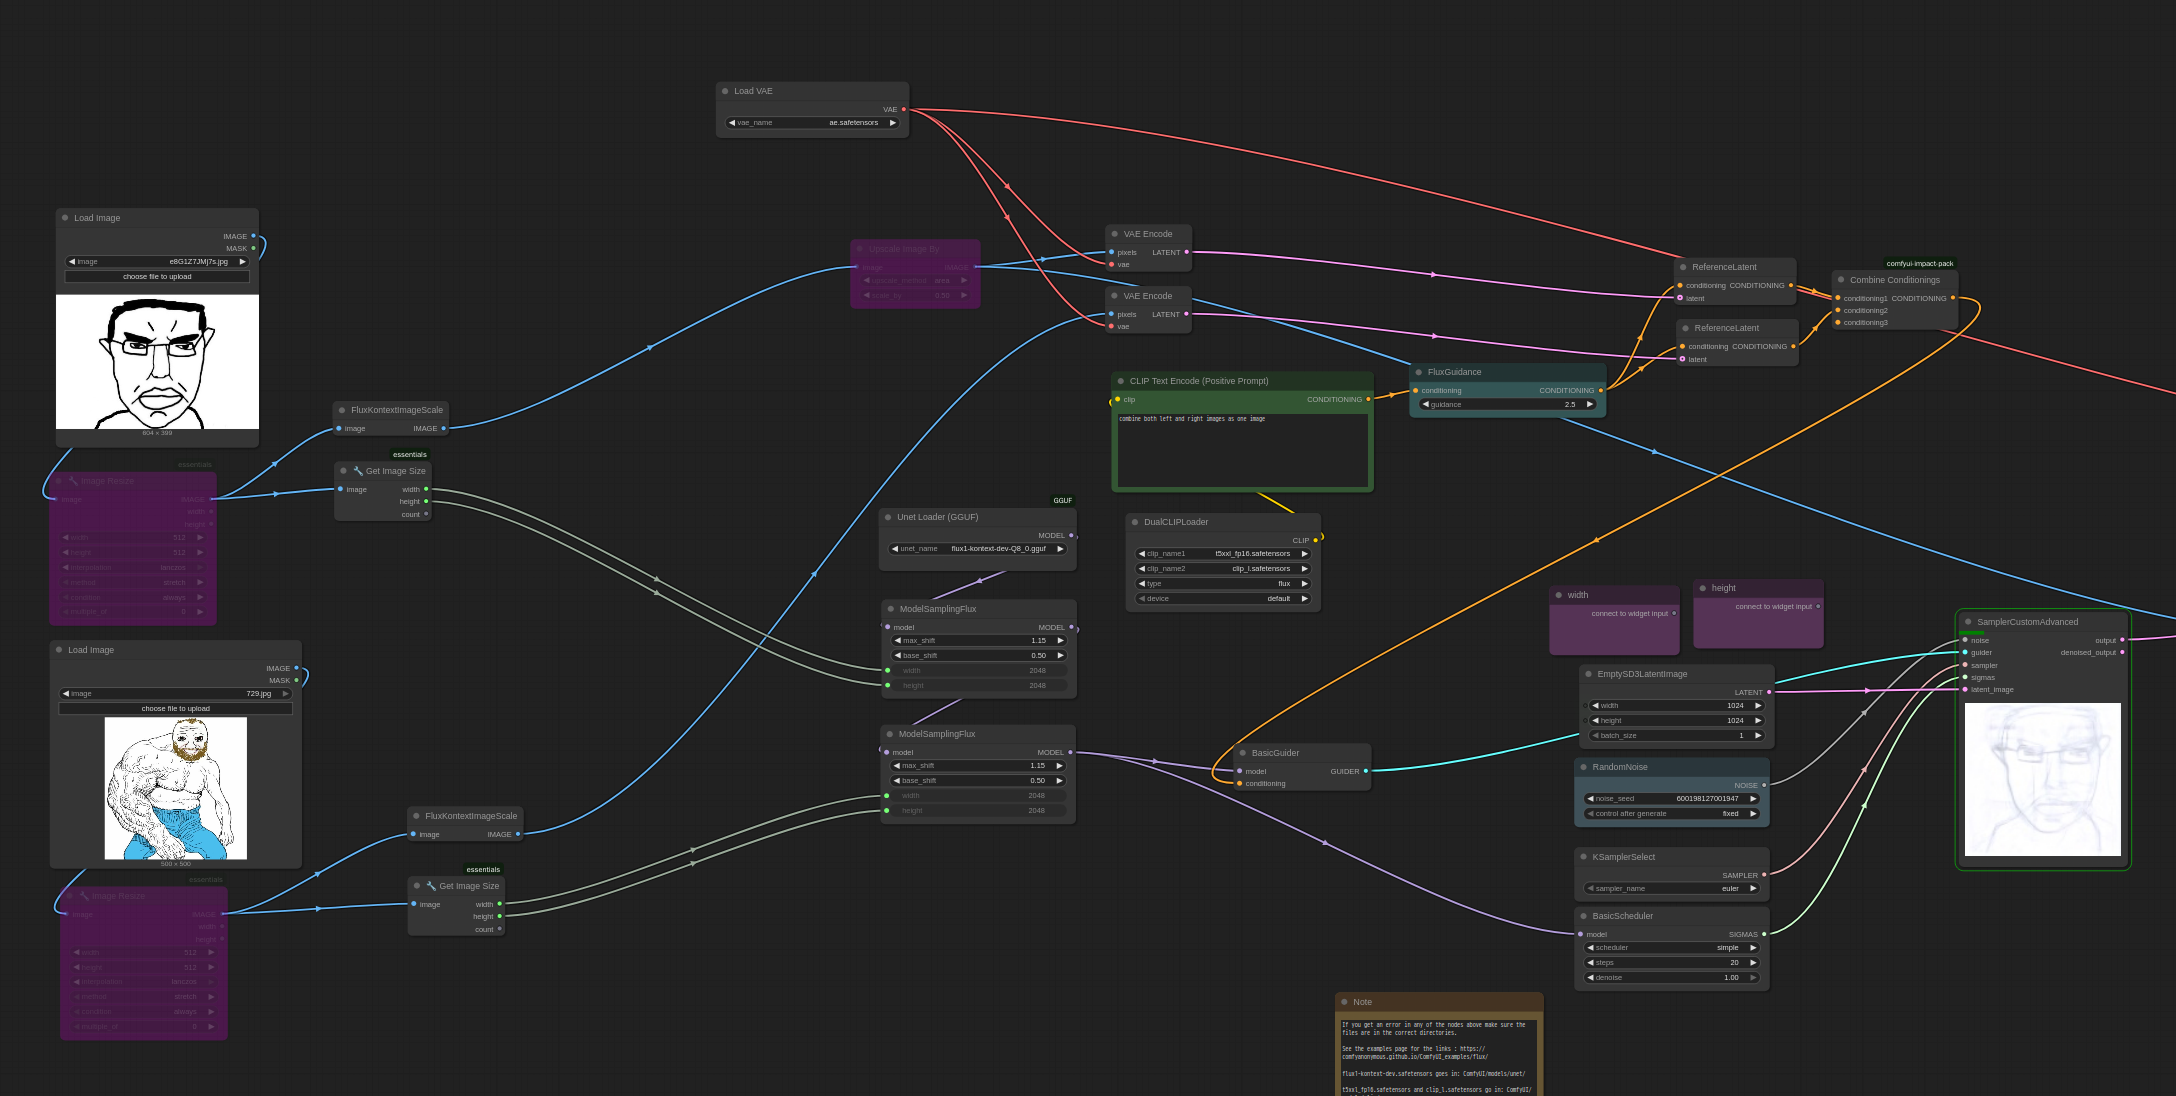Click the LATENT output port on EmptySD3LatentImage
This screenshot has width=2176, height=1096.
pos(1769,692)
